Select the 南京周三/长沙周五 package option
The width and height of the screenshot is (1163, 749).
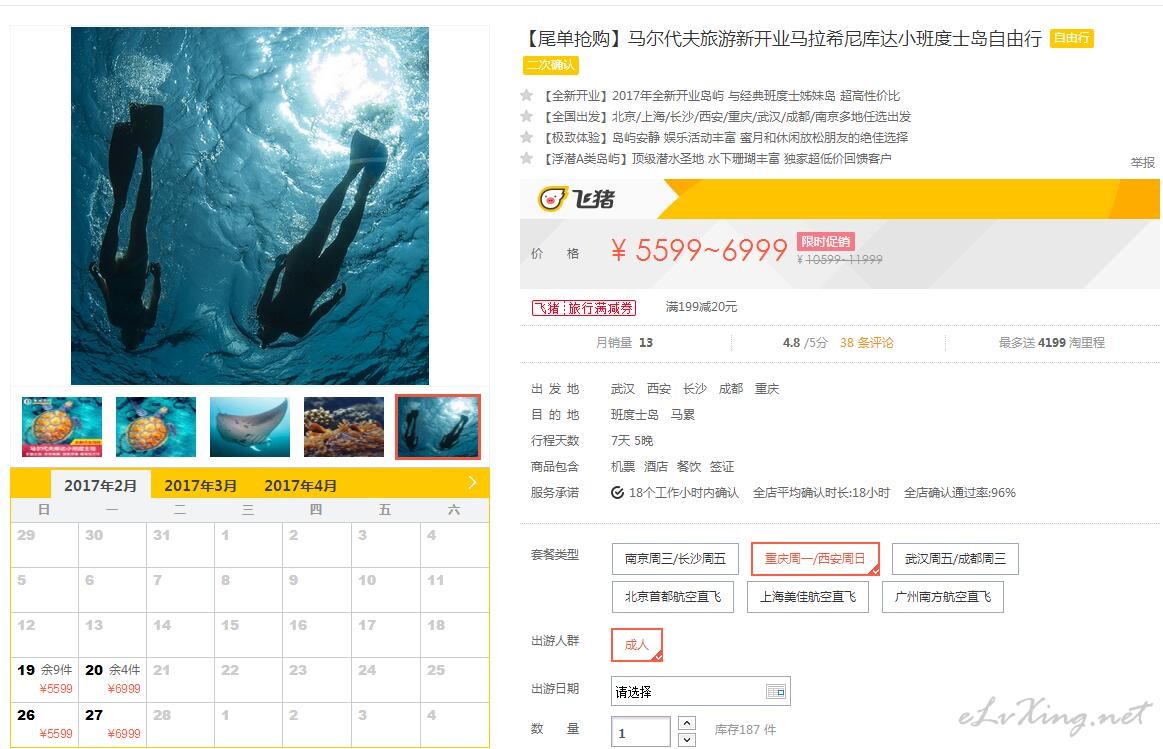675,558
